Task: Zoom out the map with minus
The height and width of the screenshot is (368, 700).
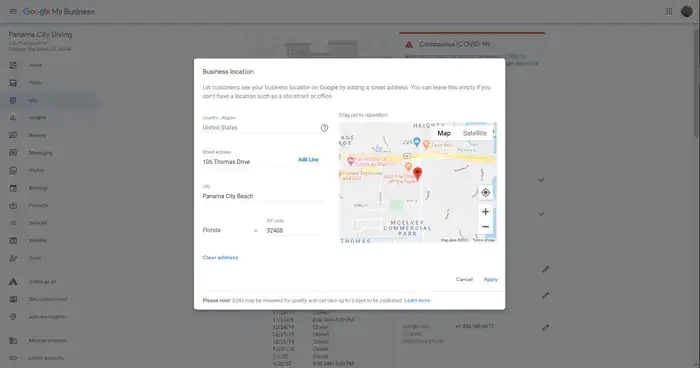Action: tap(486, 227)
